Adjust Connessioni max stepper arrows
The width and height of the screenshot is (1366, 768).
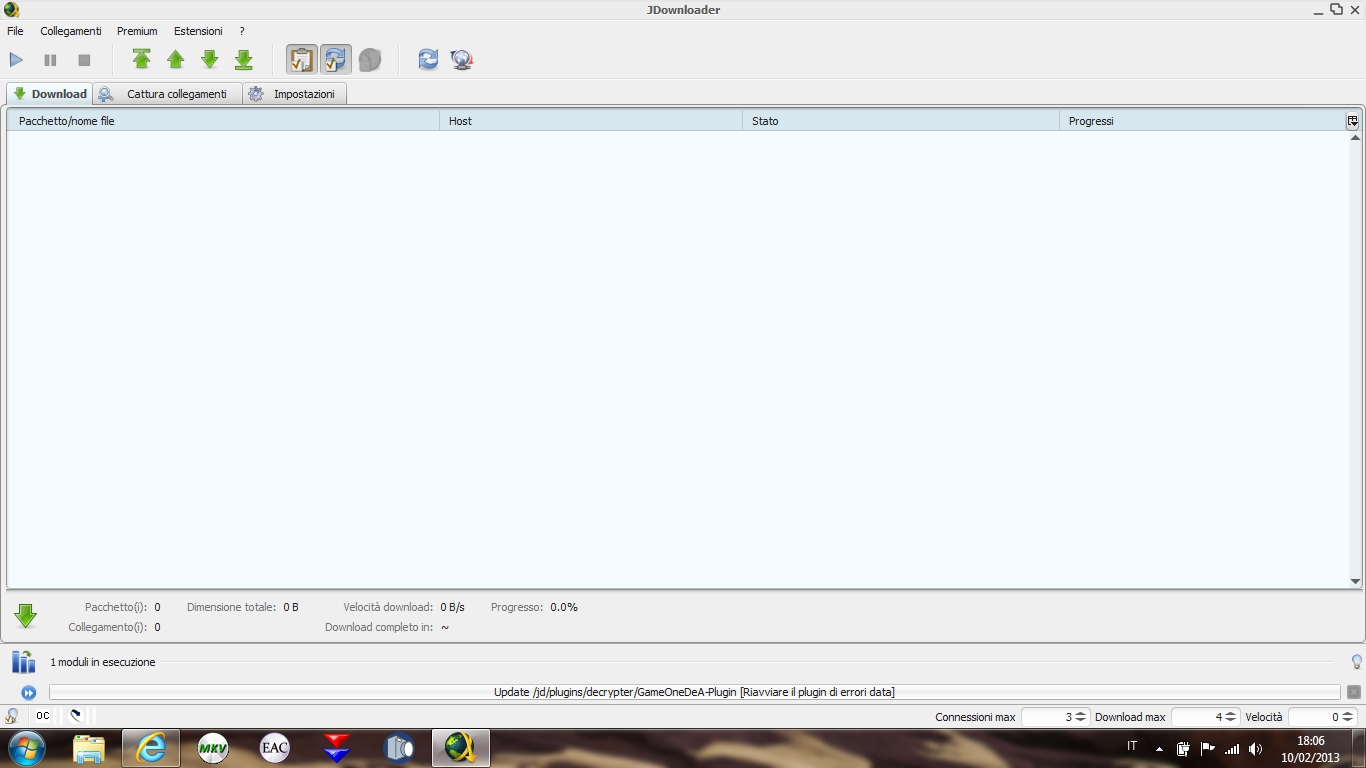tap(1081, 717)
